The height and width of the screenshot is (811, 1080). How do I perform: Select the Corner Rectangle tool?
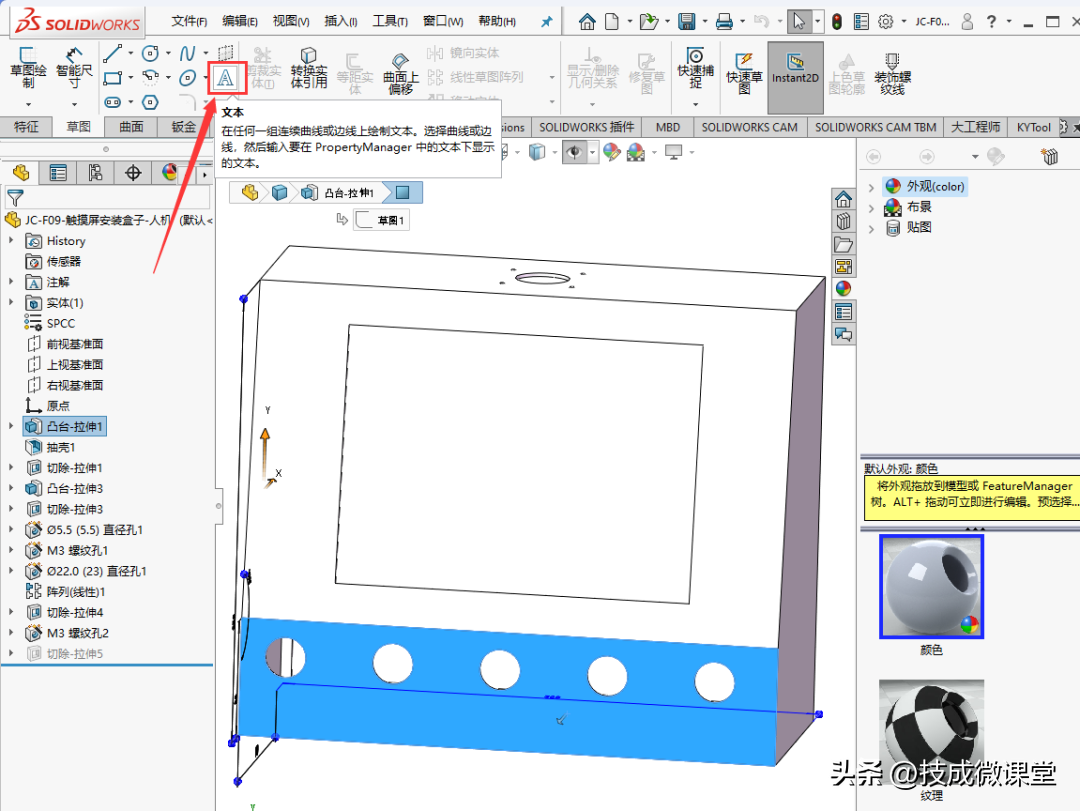[112, 78]
